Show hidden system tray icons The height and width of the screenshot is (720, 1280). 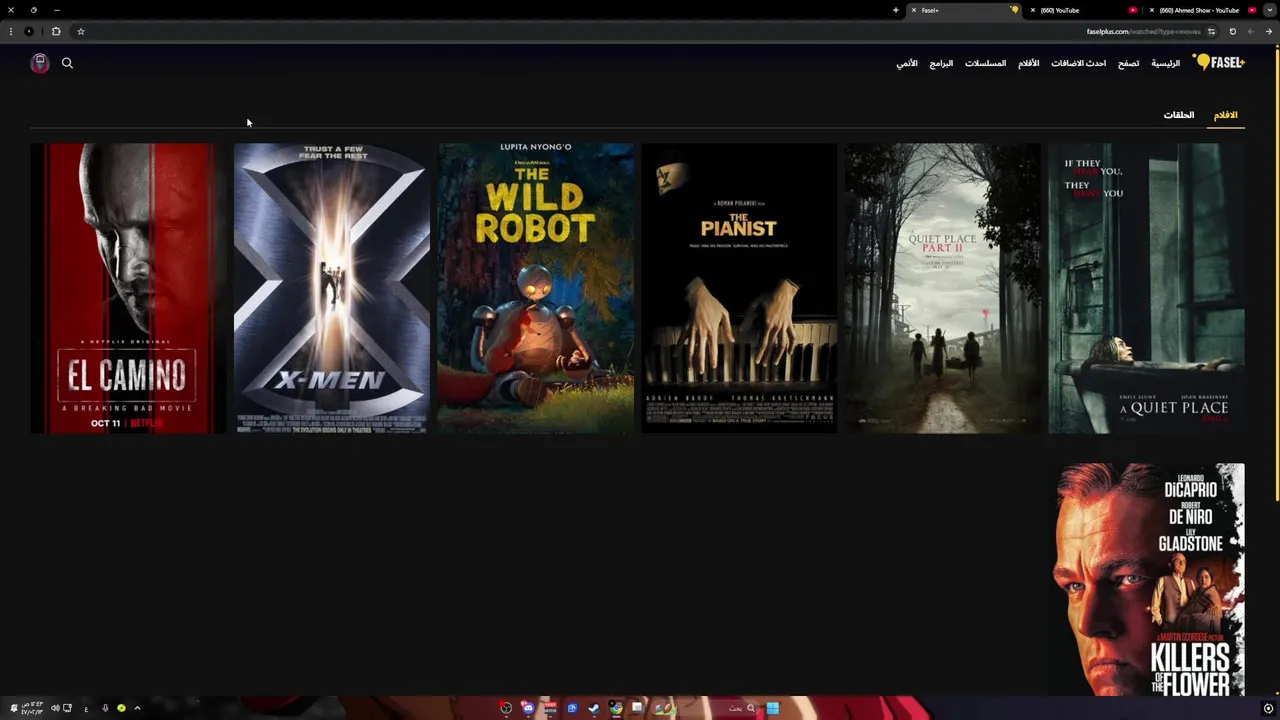[137, 708]
